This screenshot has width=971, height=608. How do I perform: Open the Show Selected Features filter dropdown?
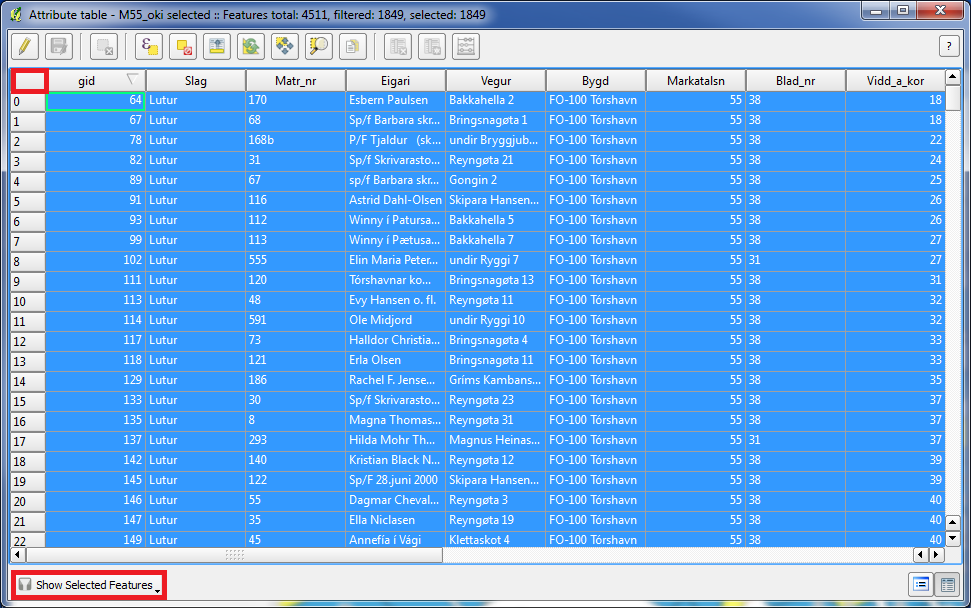pos(89,585)
